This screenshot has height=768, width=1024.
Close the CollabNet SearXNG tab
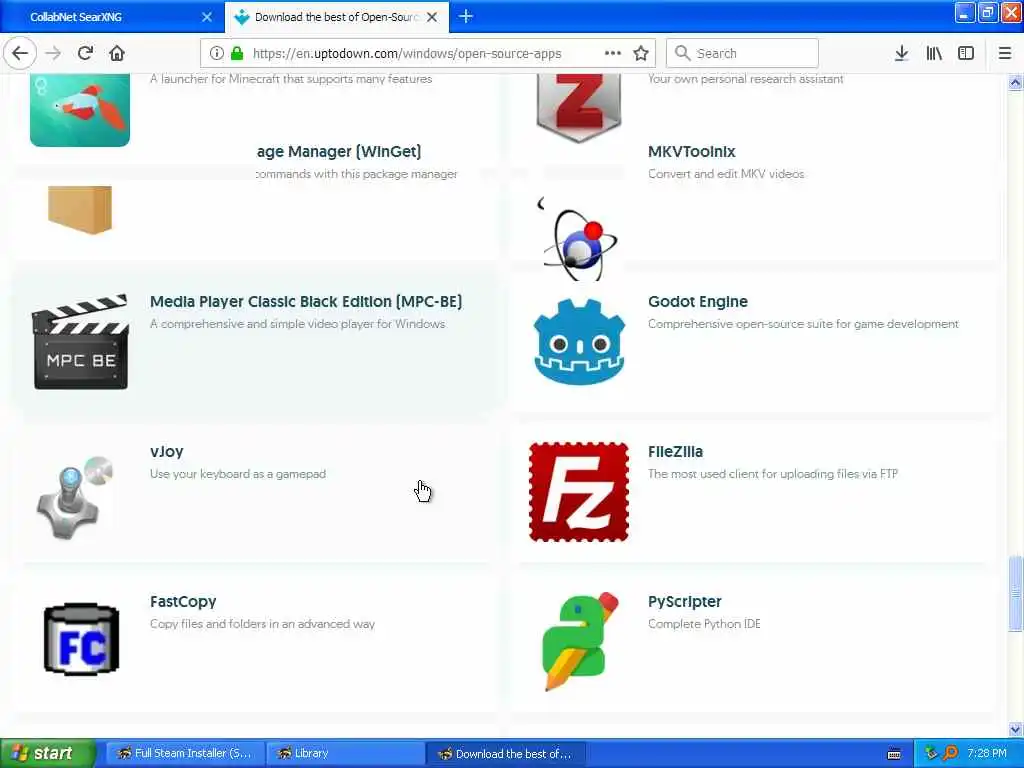pyautogui.click(x=207, y=17)
